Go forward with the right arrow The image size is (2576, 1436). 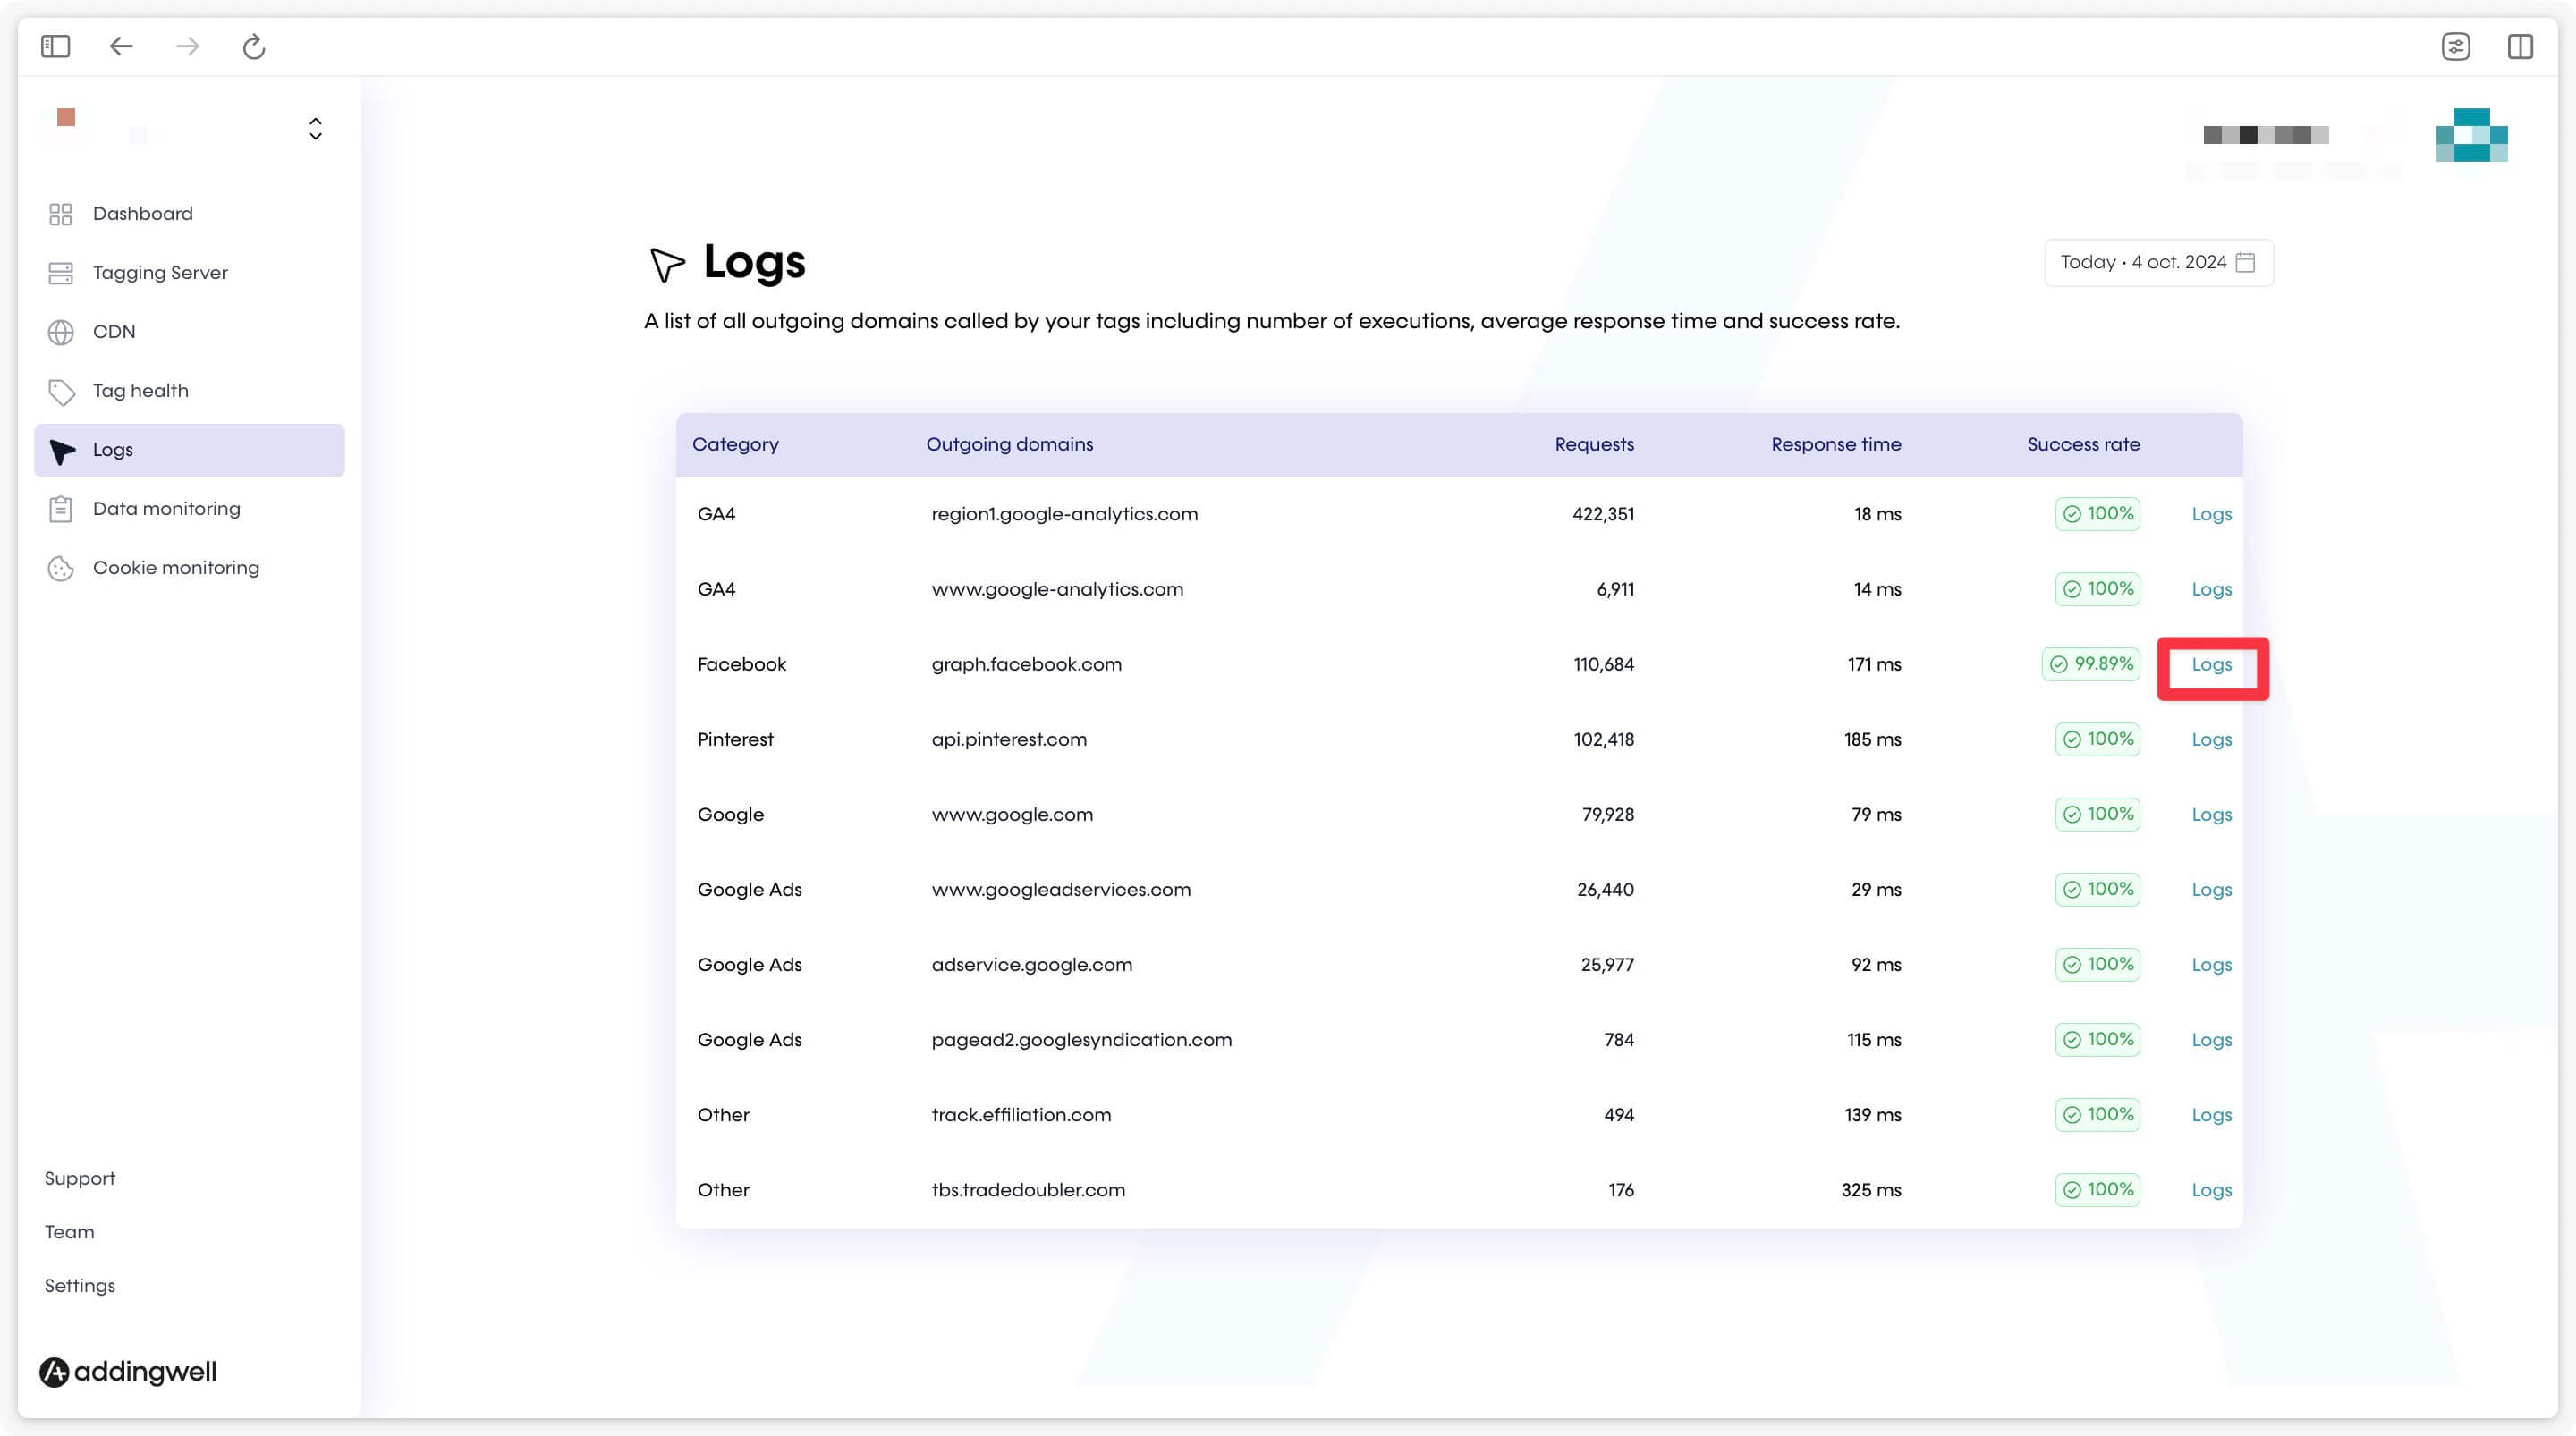187,46
